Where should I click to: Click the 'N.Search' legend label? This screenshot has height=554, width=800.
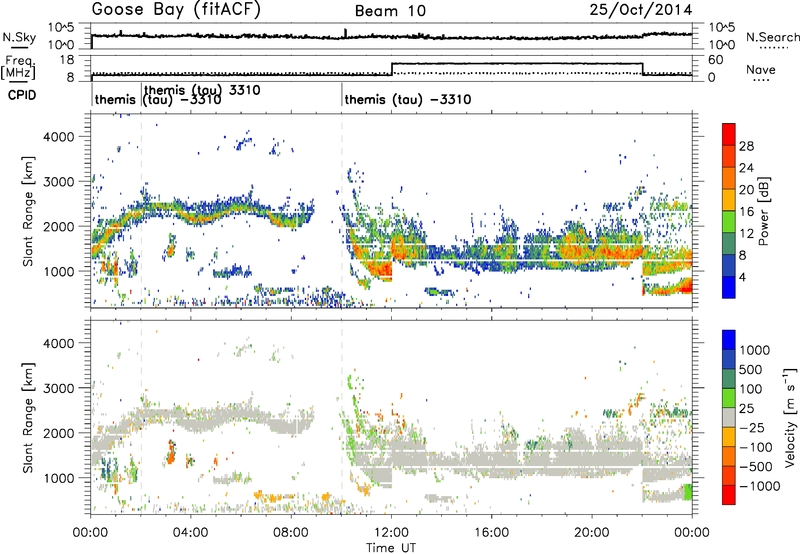[x=772, y=37]
